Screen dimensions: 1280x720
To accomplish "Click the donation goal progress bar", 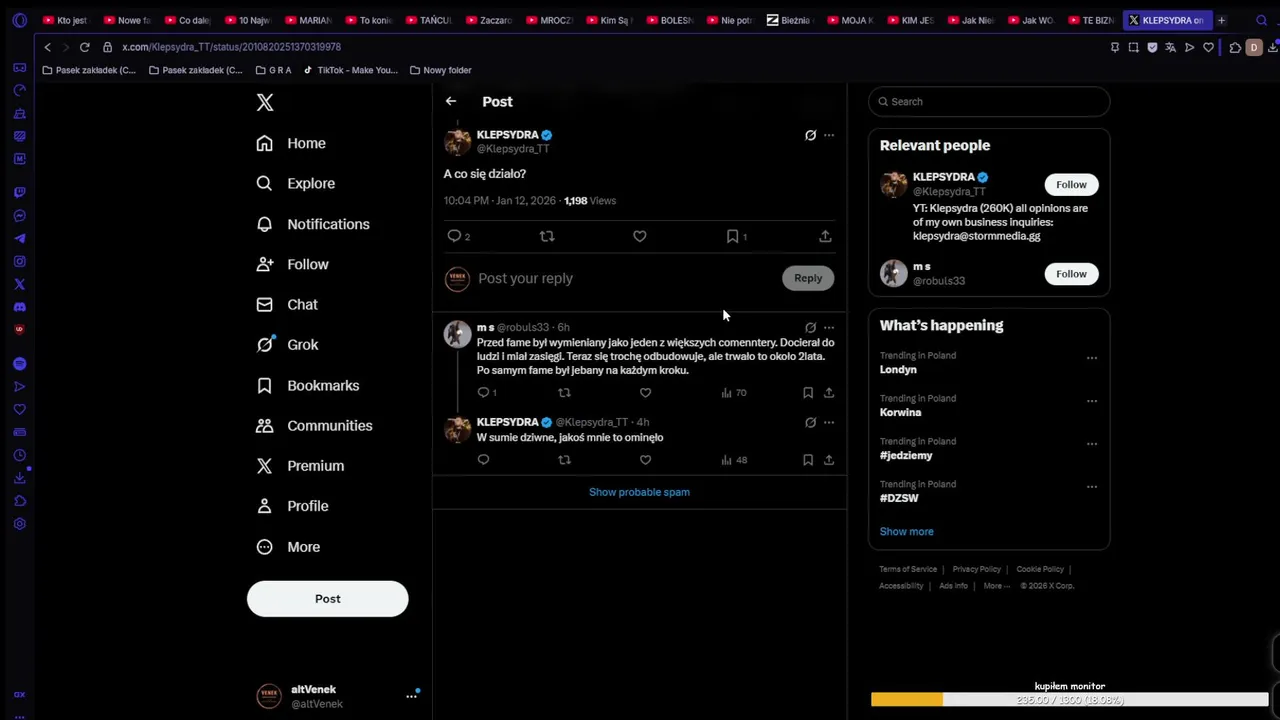I will (x=1070, y=700).
